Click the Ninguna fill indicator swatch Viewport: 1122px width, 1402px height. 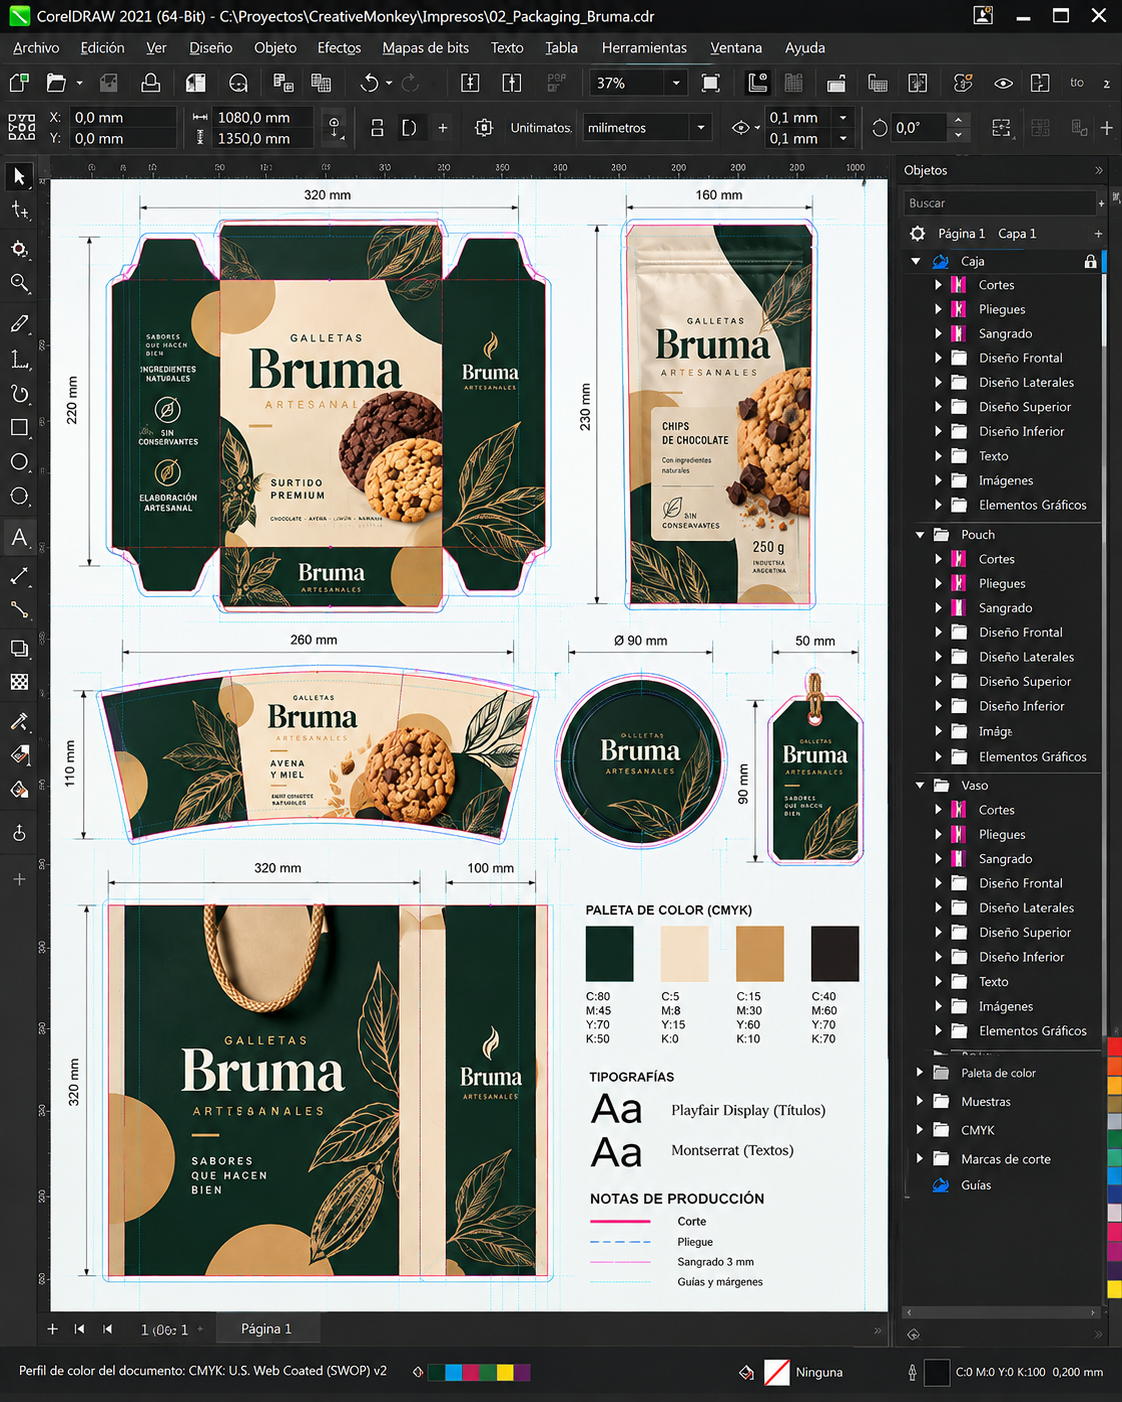777,1372
